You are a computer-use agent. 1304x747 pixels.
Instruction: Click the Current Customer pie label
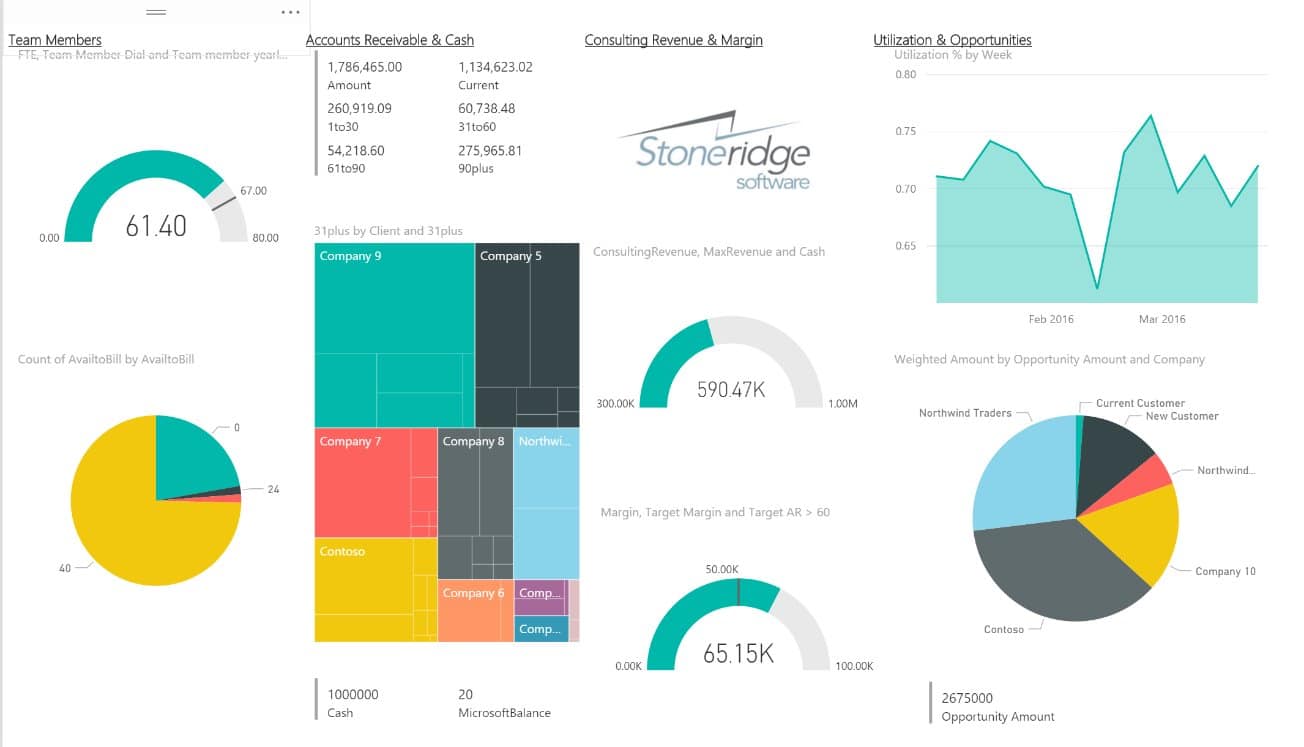pos(1140,403)
